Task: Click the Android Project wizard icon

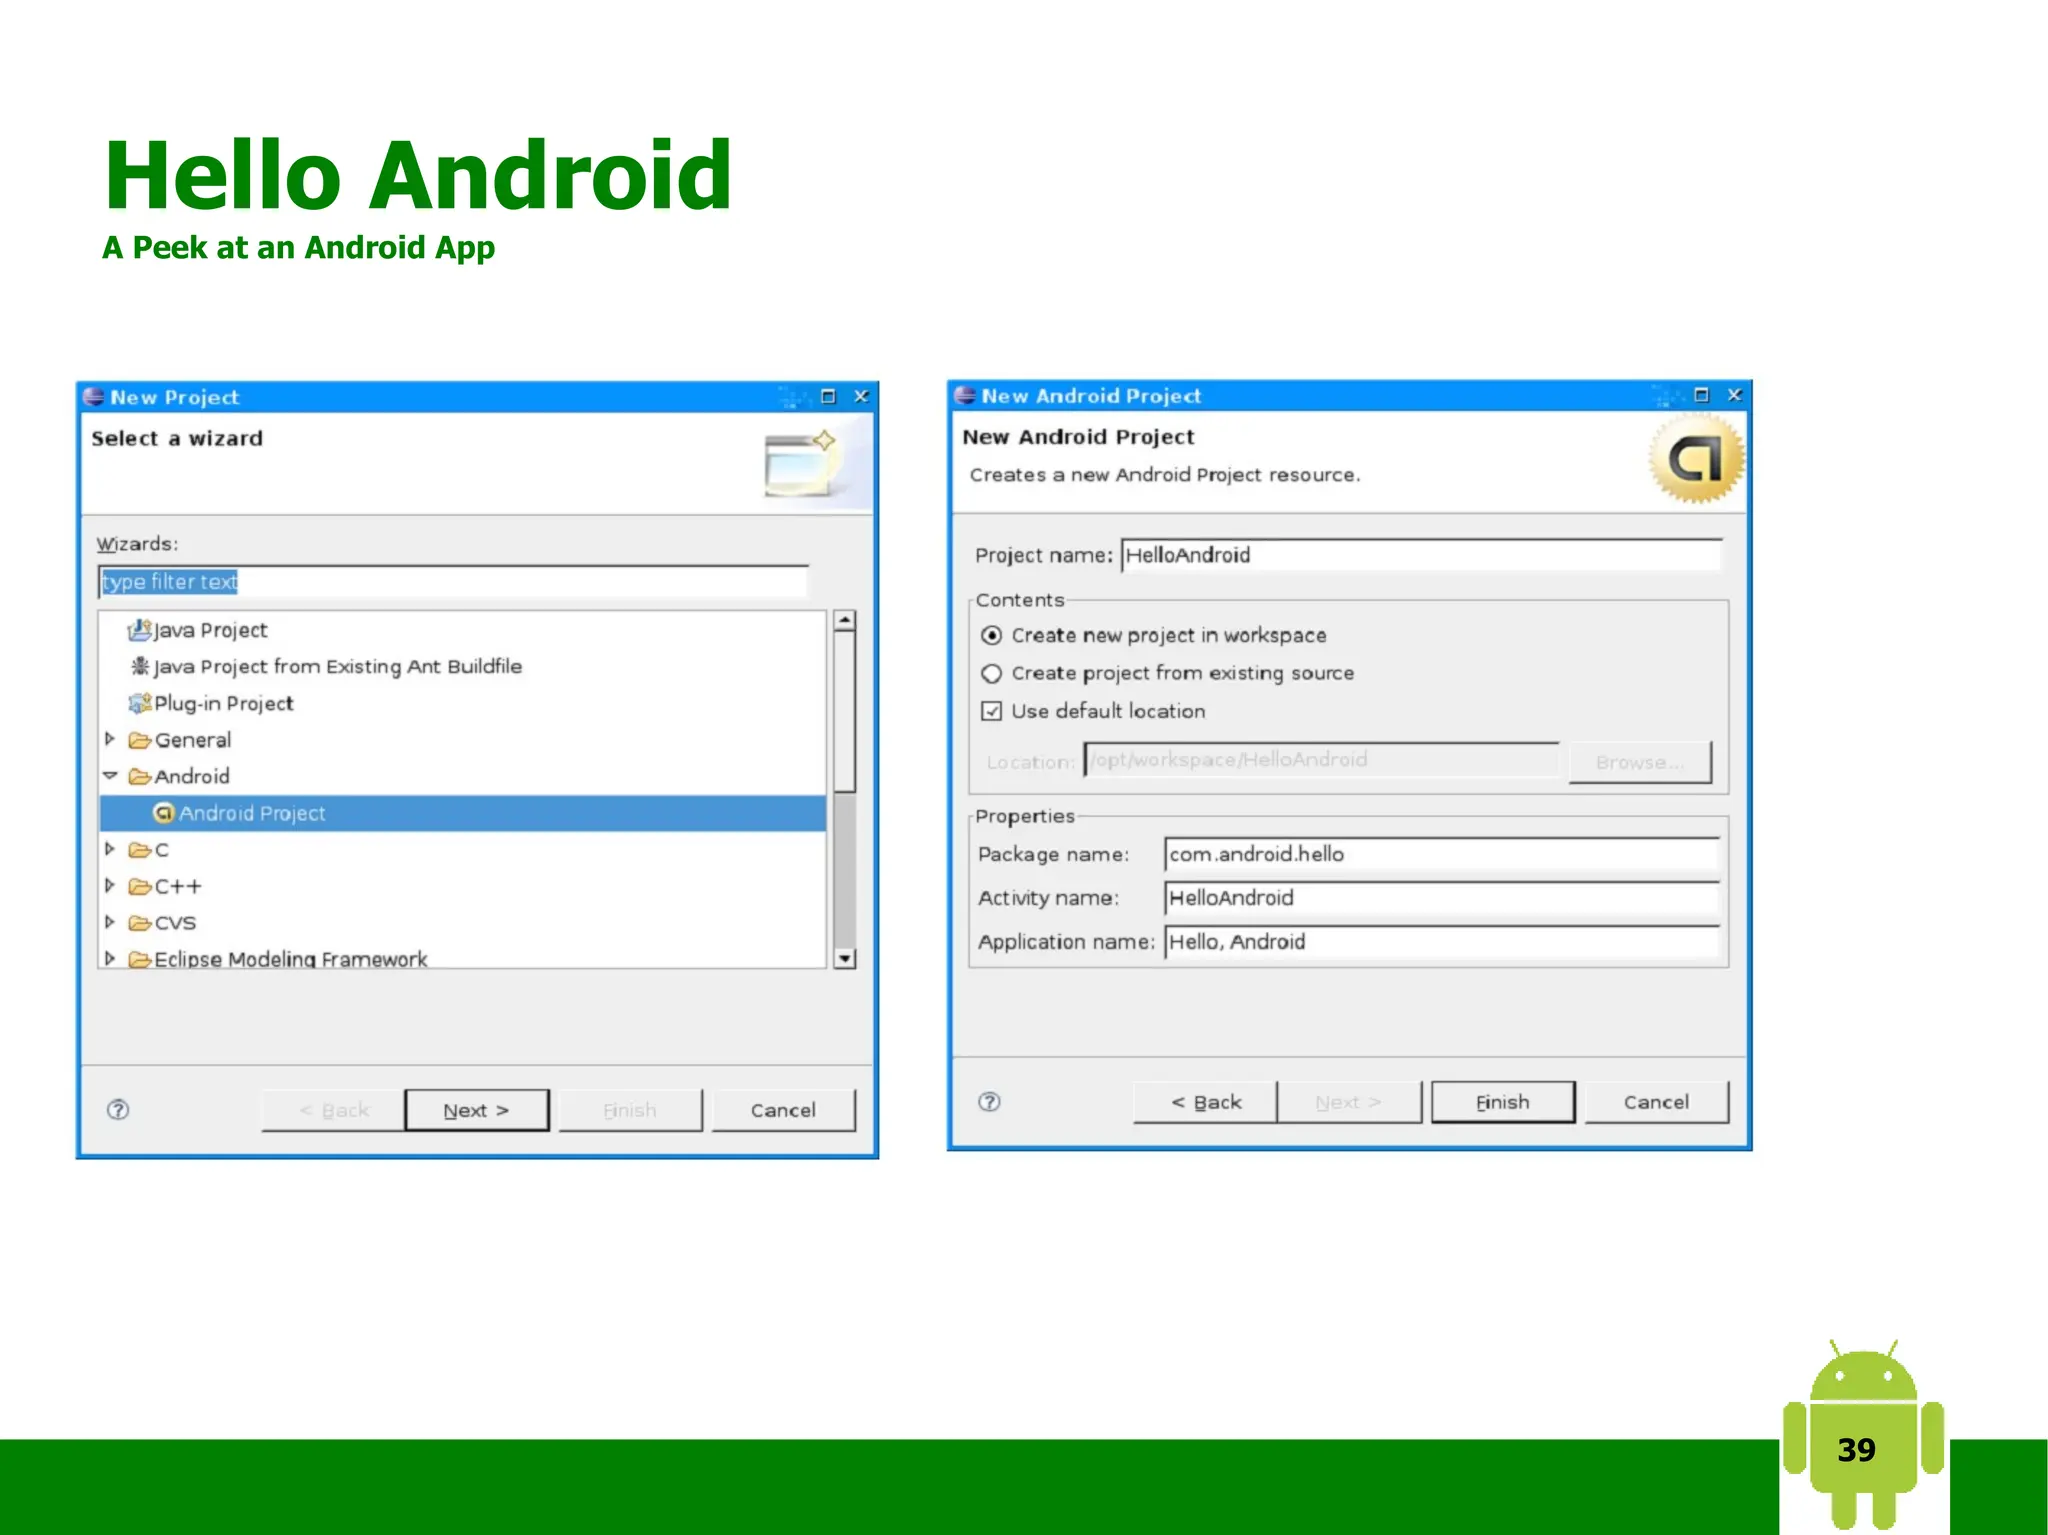Action: coord(164,813)
